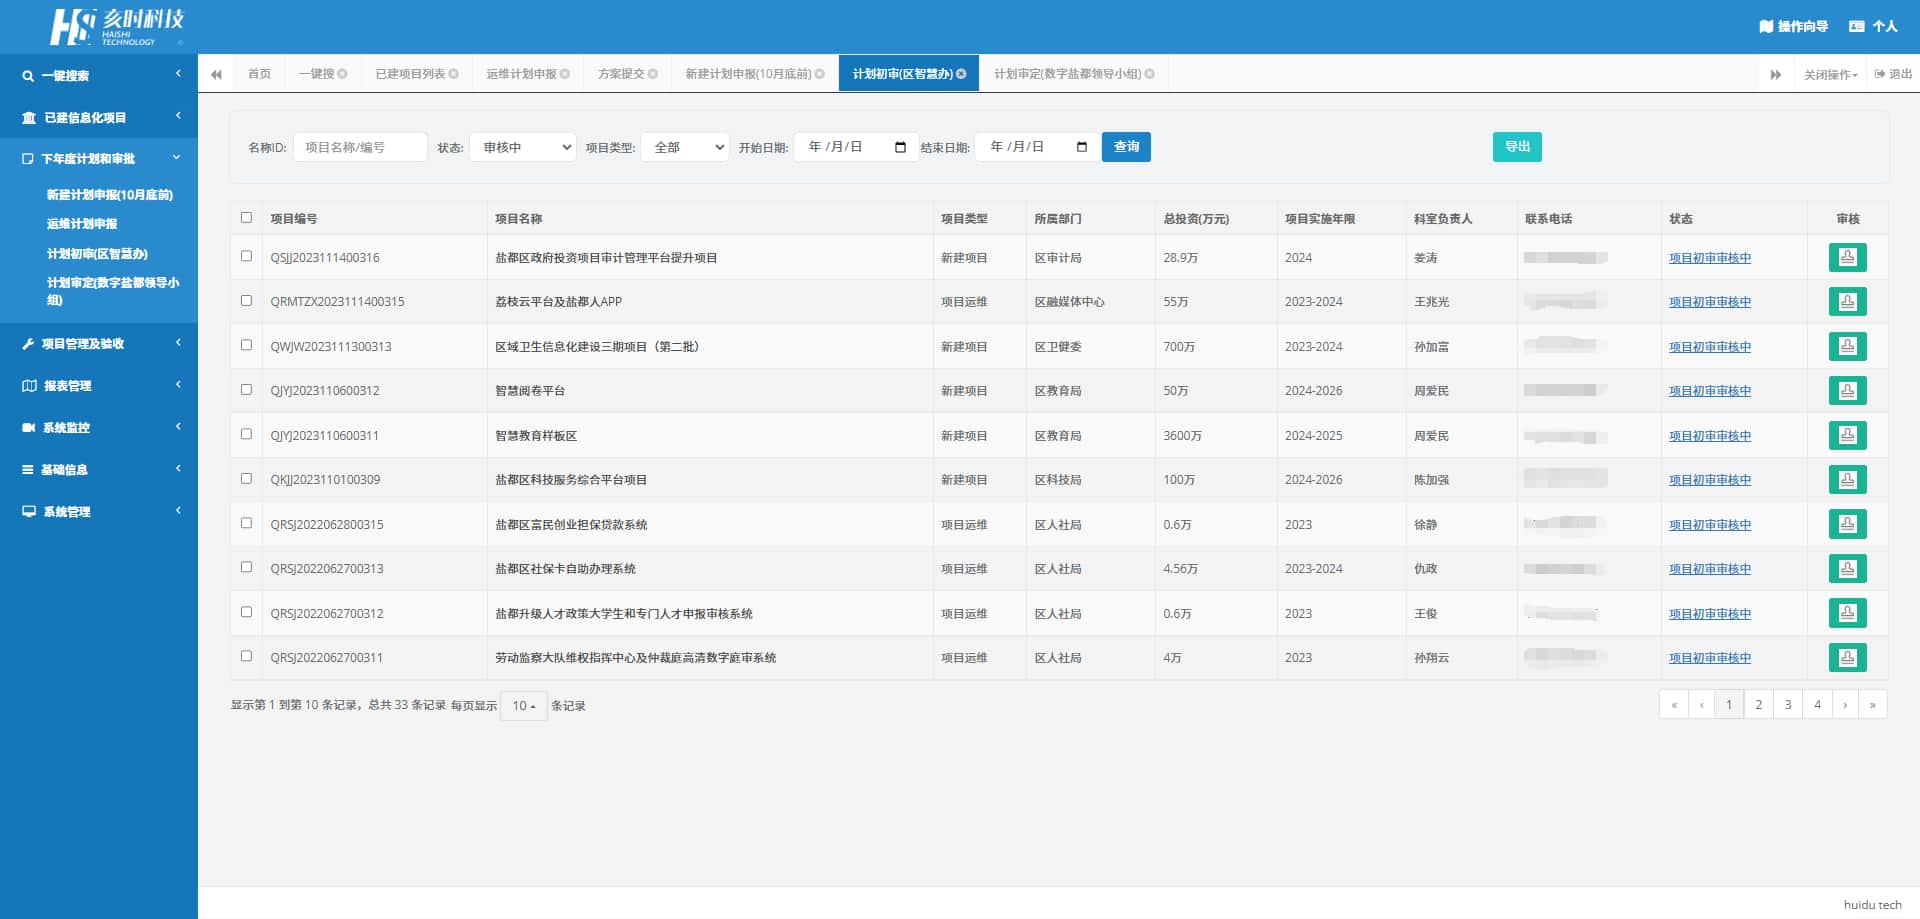Image resolution: width=1920 pixels, height=919 pixels.
Task: Open the 个人 profile icon in header
Action: click(1856, 26)
